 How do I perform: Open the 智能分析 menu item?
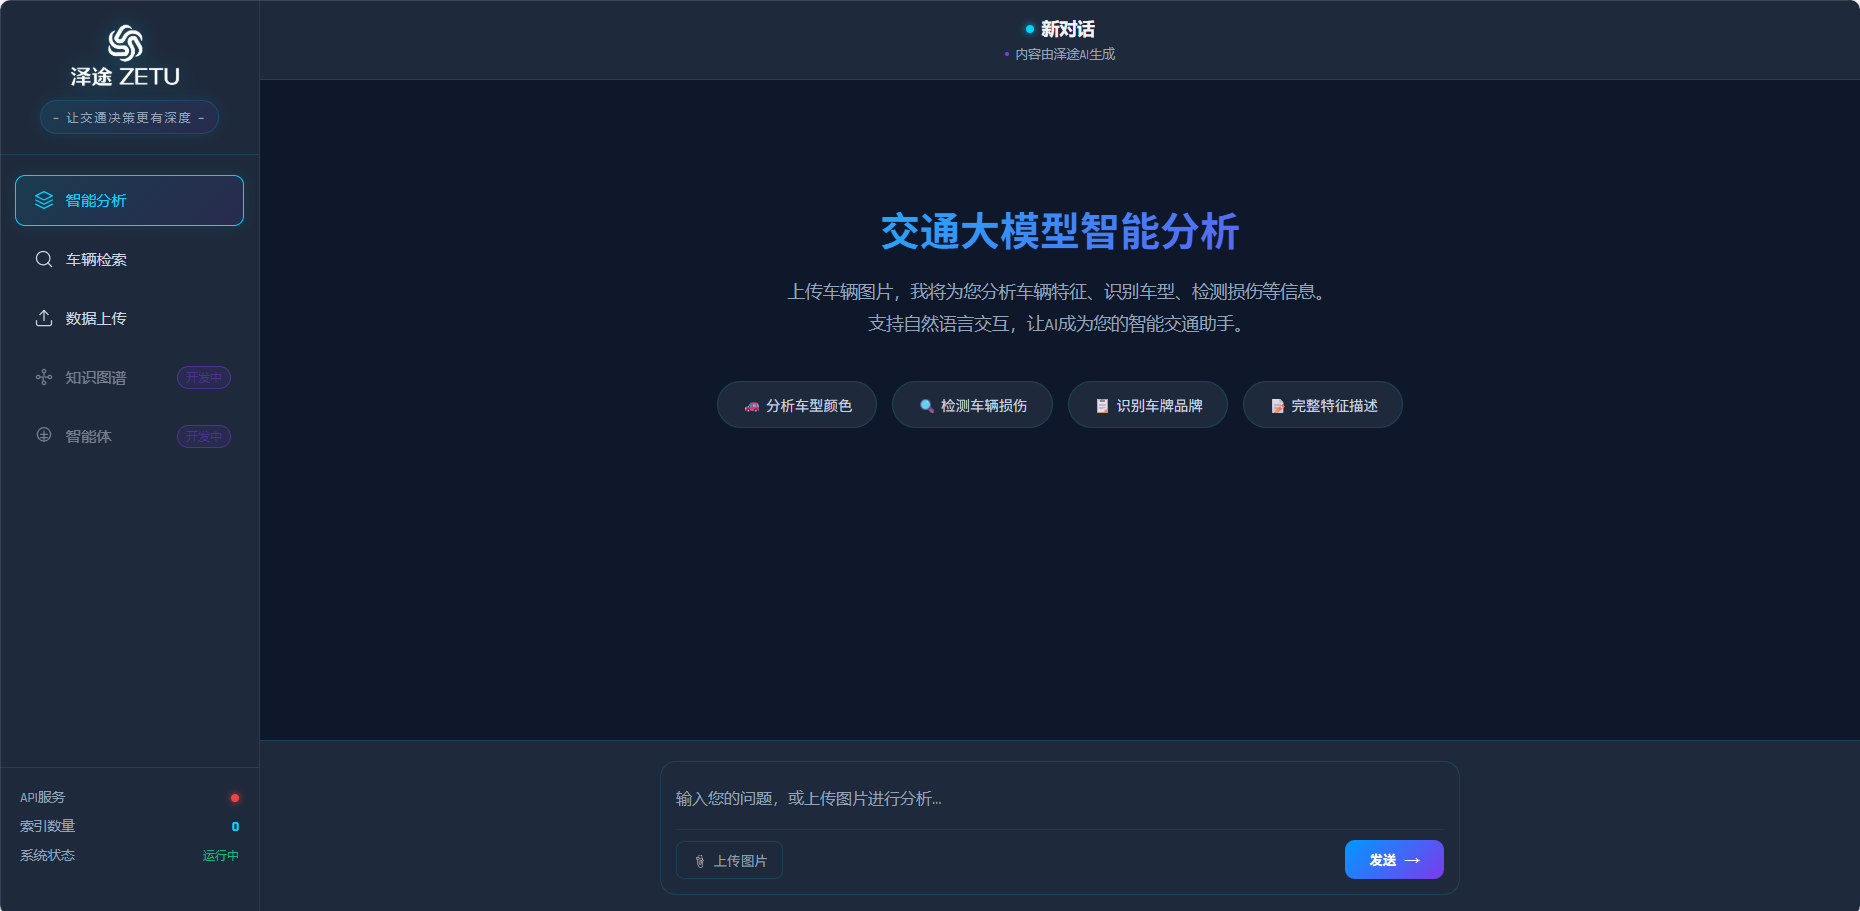[129, 200]
